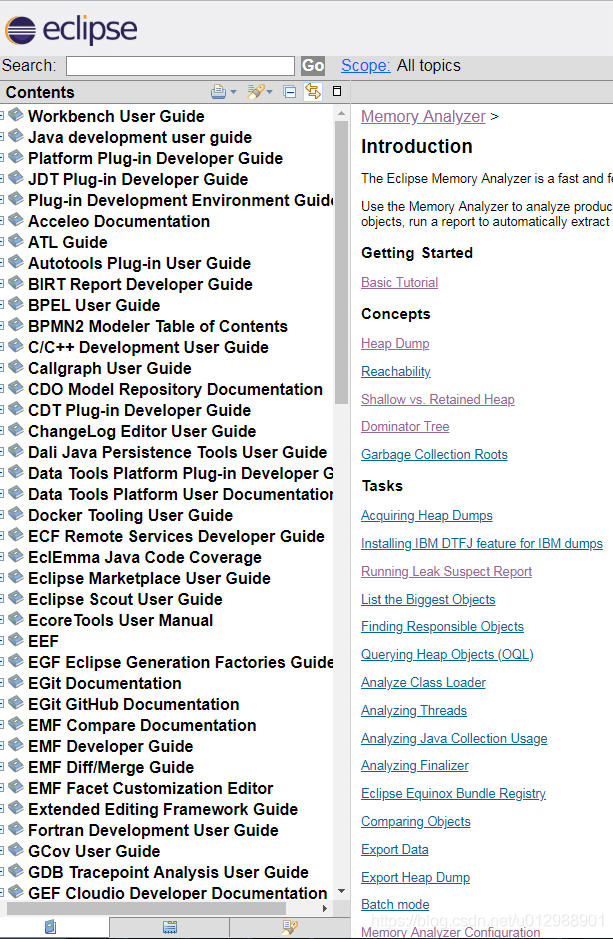Open Export Heap Dump link

[415, 877]
